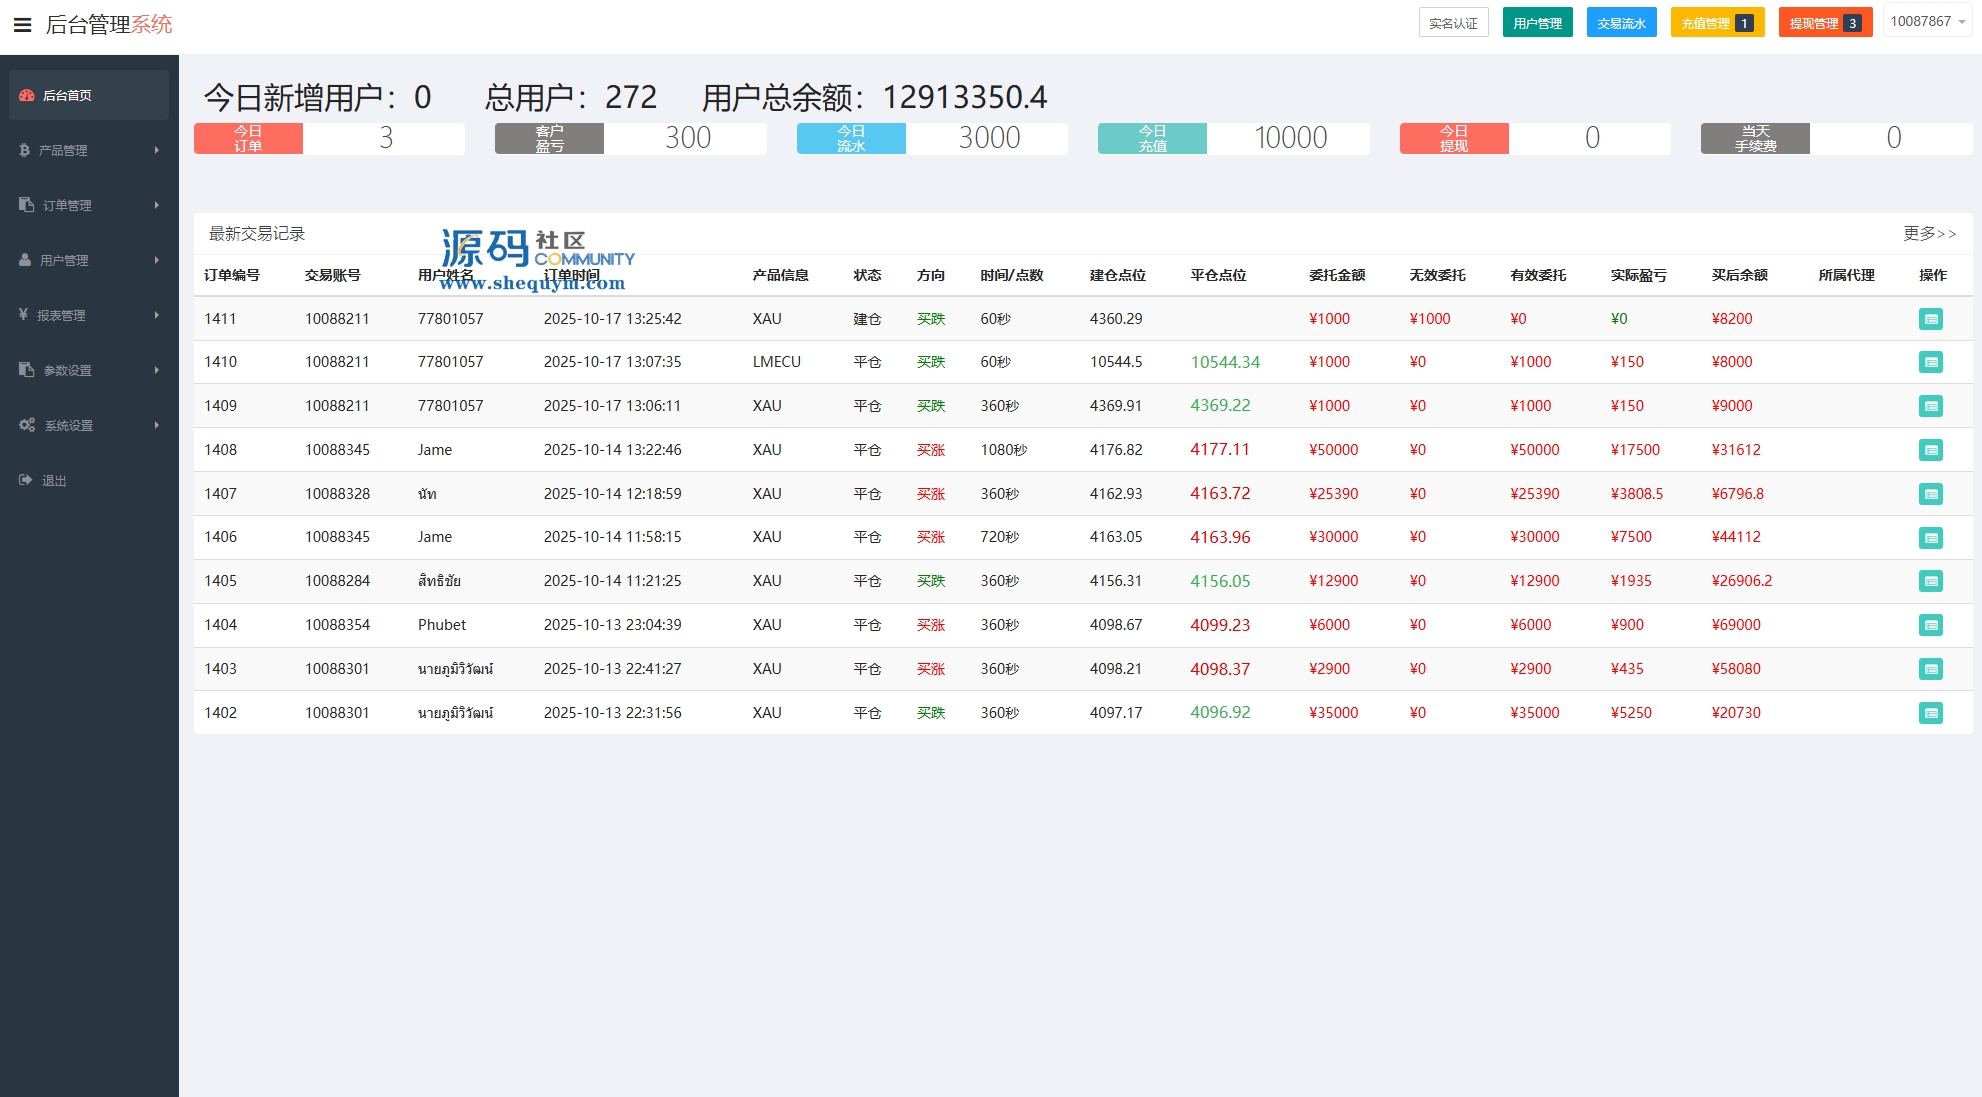Click the hamburger menu icon
The width and height of the screenshot is (1982, 1097).
22,25
